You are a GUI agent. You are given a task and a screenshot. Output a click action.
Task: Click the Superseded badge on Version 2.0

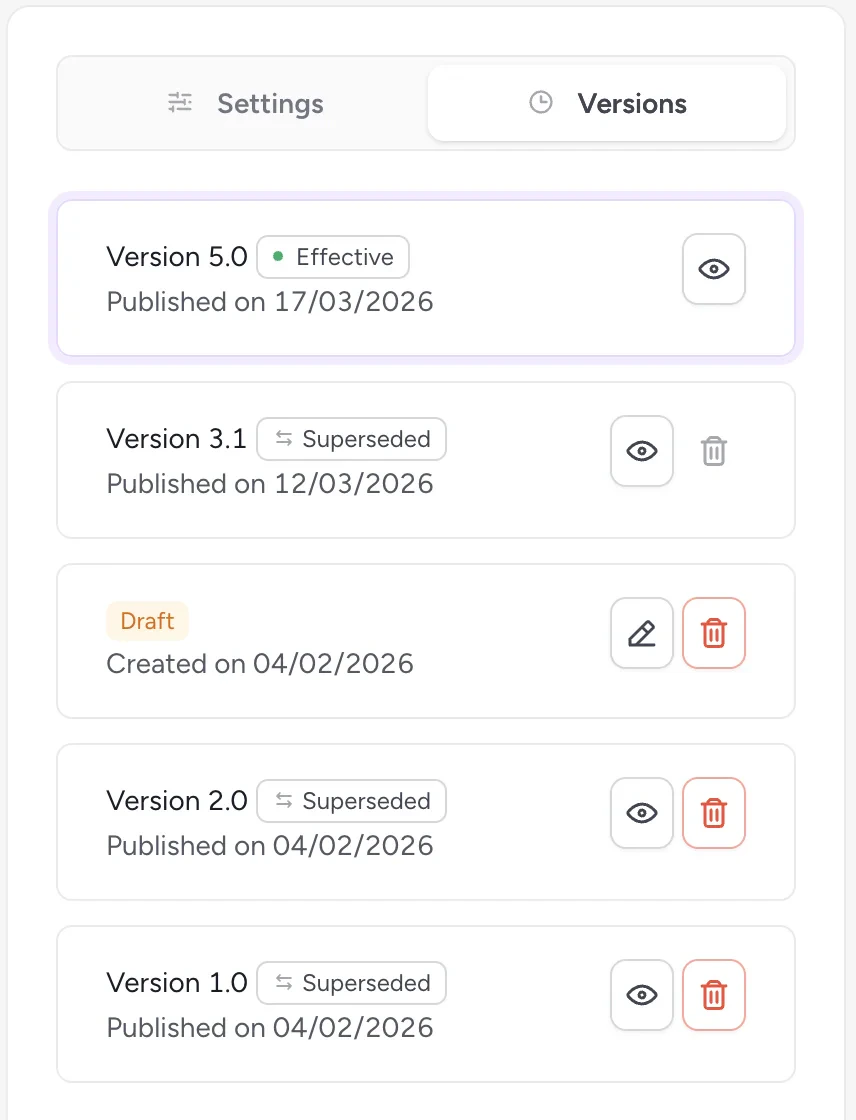pyautogui.click(x=351, y=801)
